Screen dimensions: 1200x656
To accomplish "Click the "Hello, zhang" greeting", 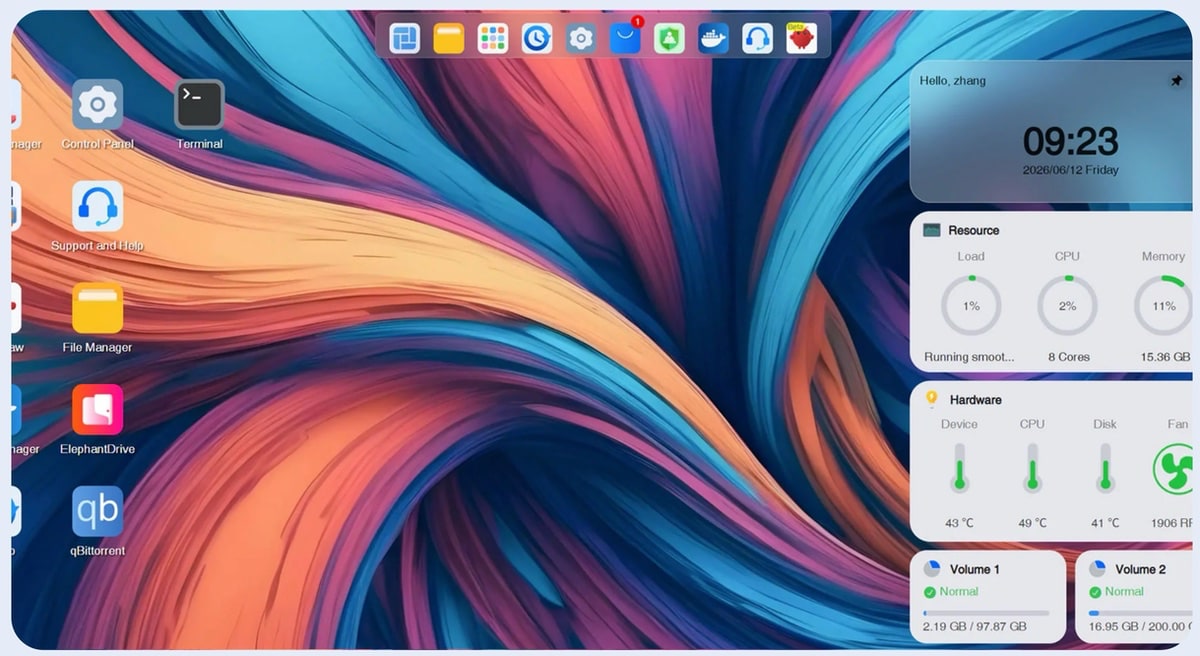I will tap(953, 81).
